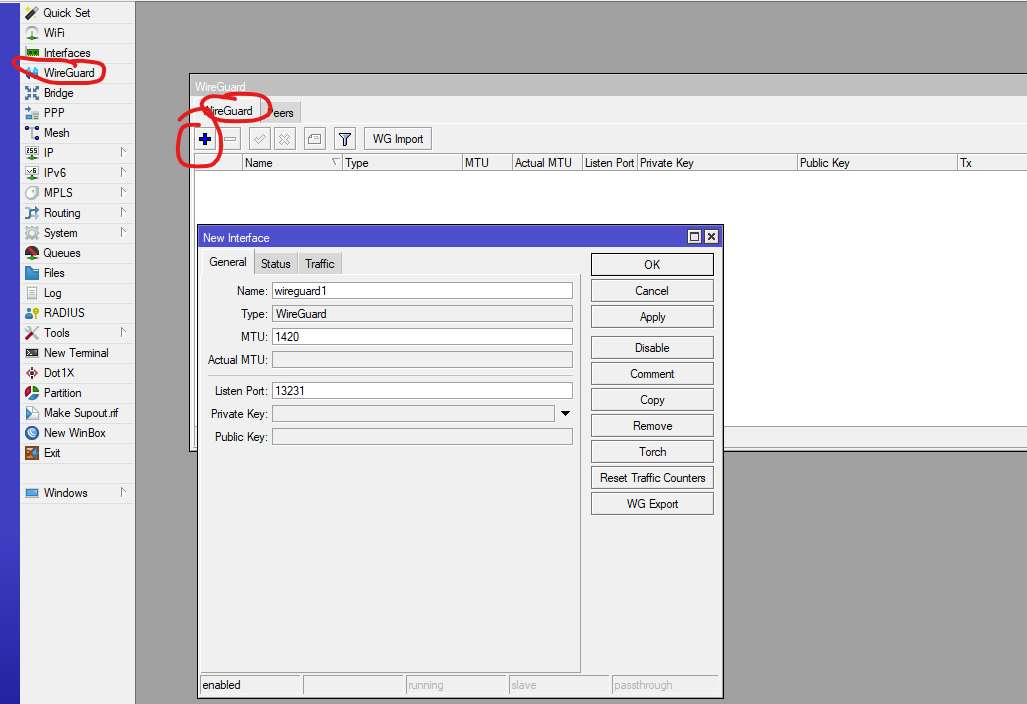Sort by the Actual MTU column header
The width and height of the screenshot is (1027, 704).
(x=547, y=163)
